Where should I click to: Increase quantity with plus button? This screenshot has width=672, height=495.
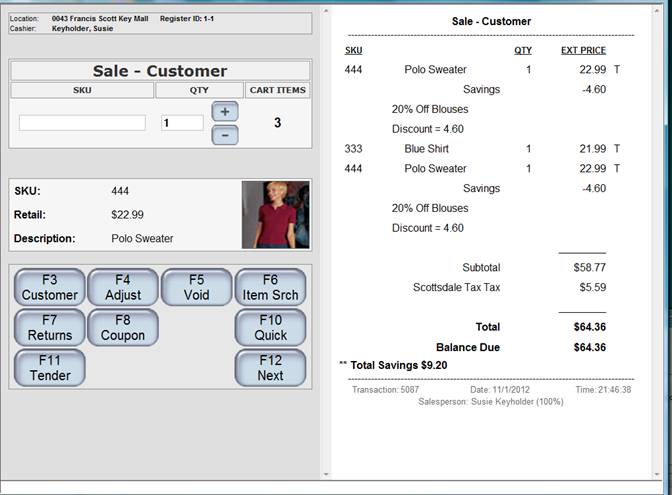click(x=225, y=112)
